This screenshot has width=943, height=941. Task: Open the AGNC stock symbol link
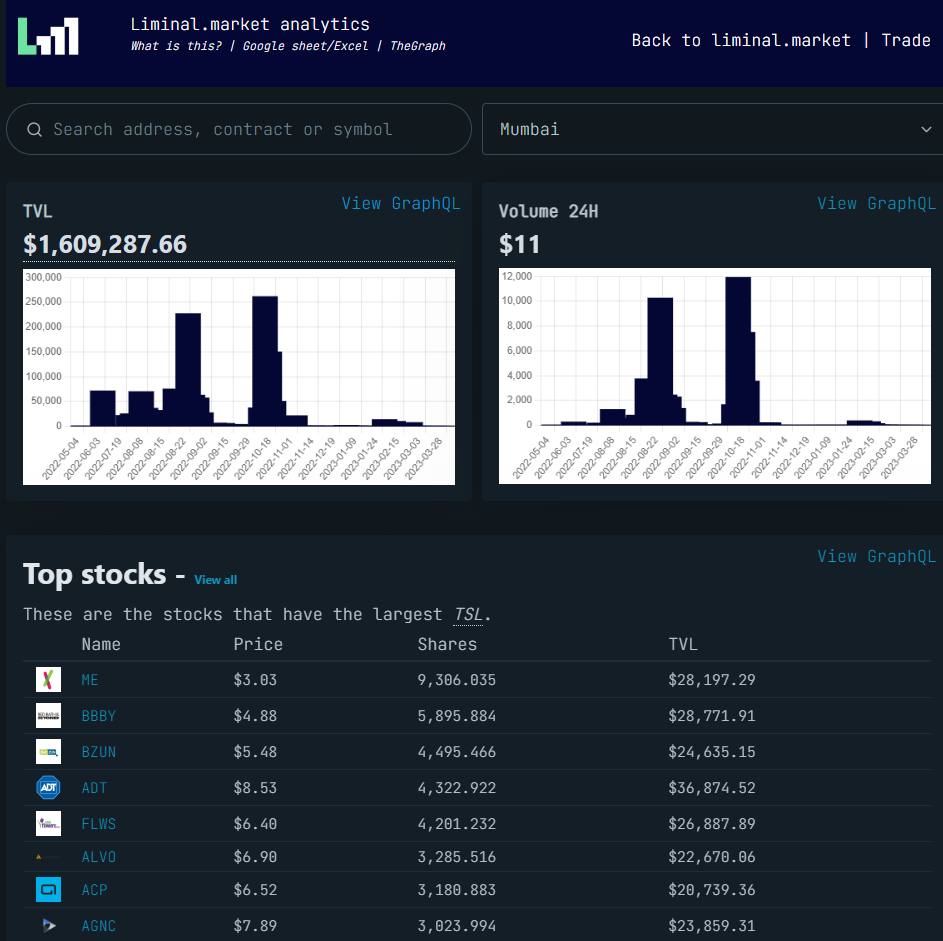[99, 926]
